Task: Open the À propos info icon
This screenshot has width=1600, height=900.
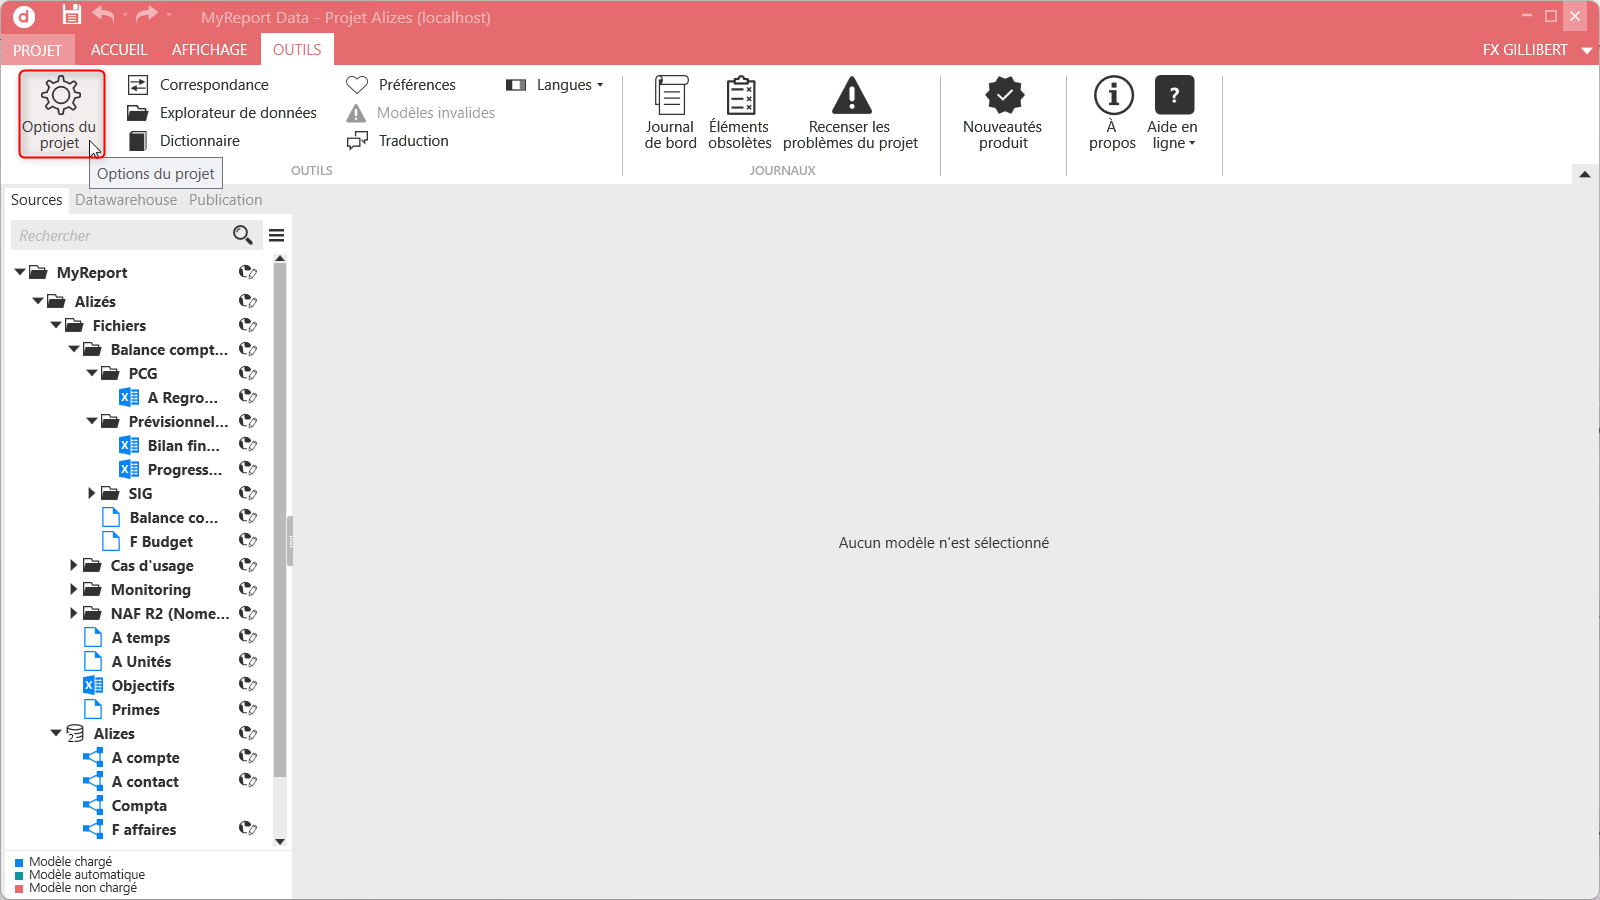Action: coord(1113,96)
